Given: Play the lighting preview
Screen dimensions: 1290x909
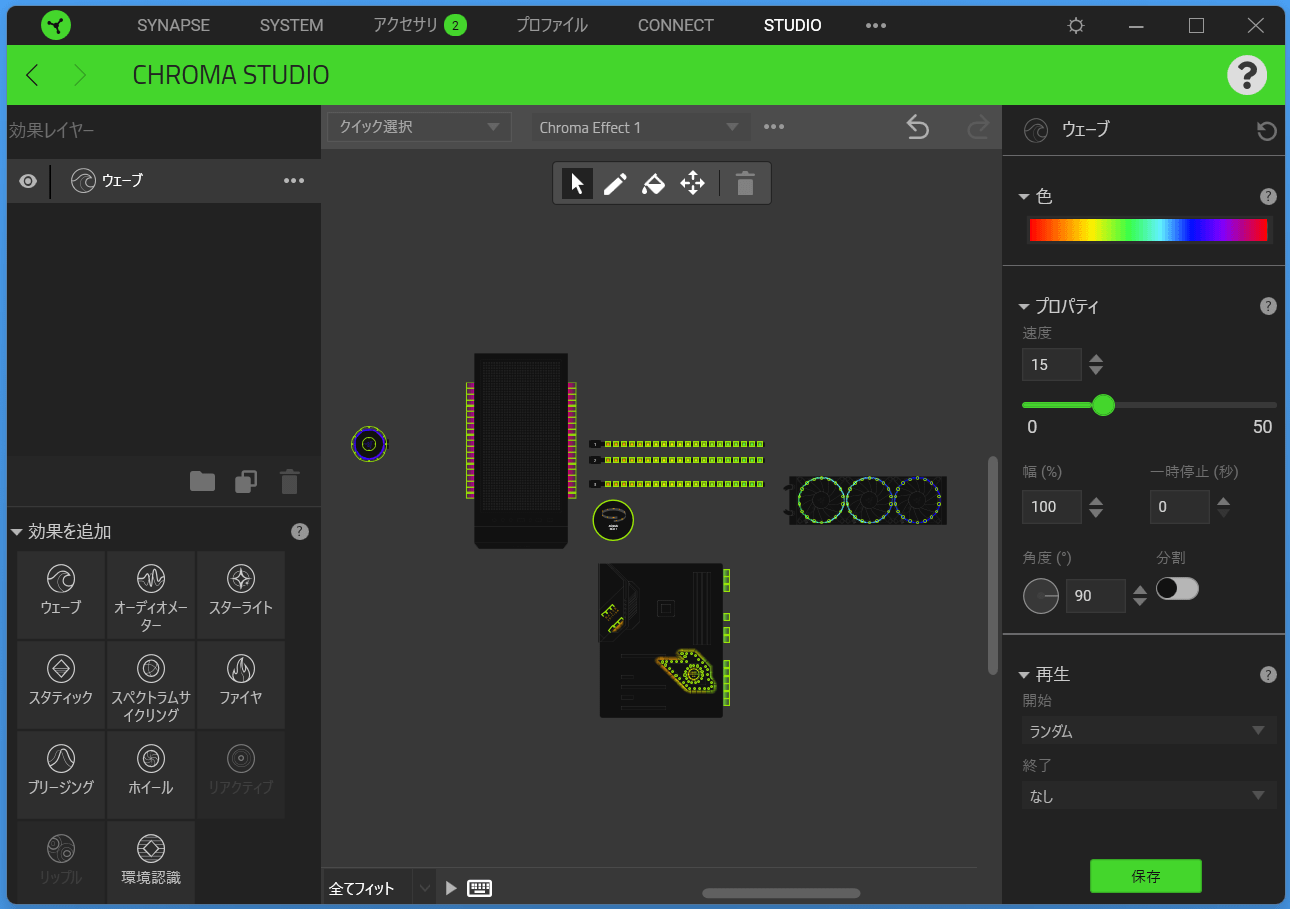Looking at the screenshot, I should tap(451, 888).
